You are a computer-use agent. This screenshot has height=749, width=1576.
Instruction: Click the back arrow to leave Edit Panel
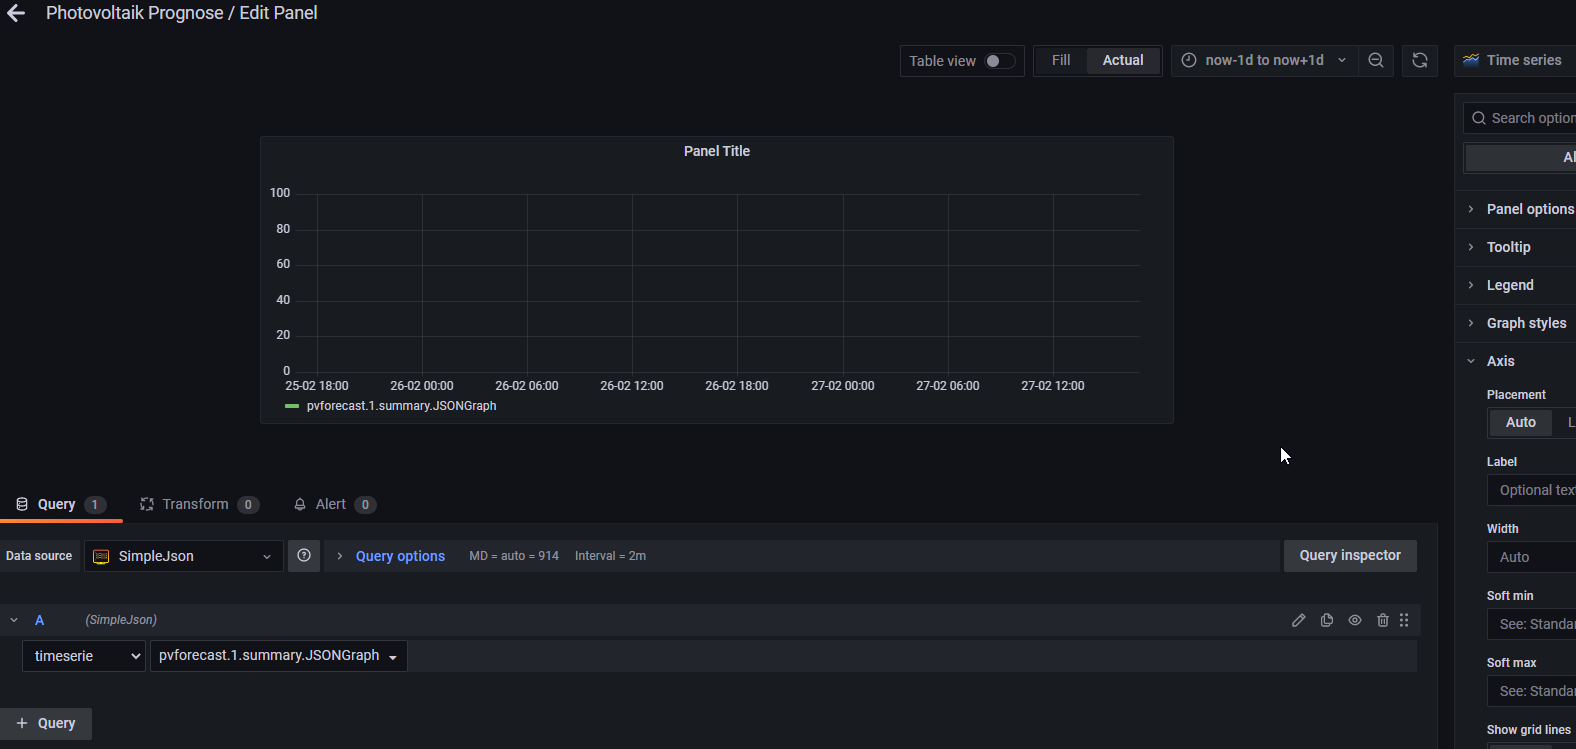16,13
